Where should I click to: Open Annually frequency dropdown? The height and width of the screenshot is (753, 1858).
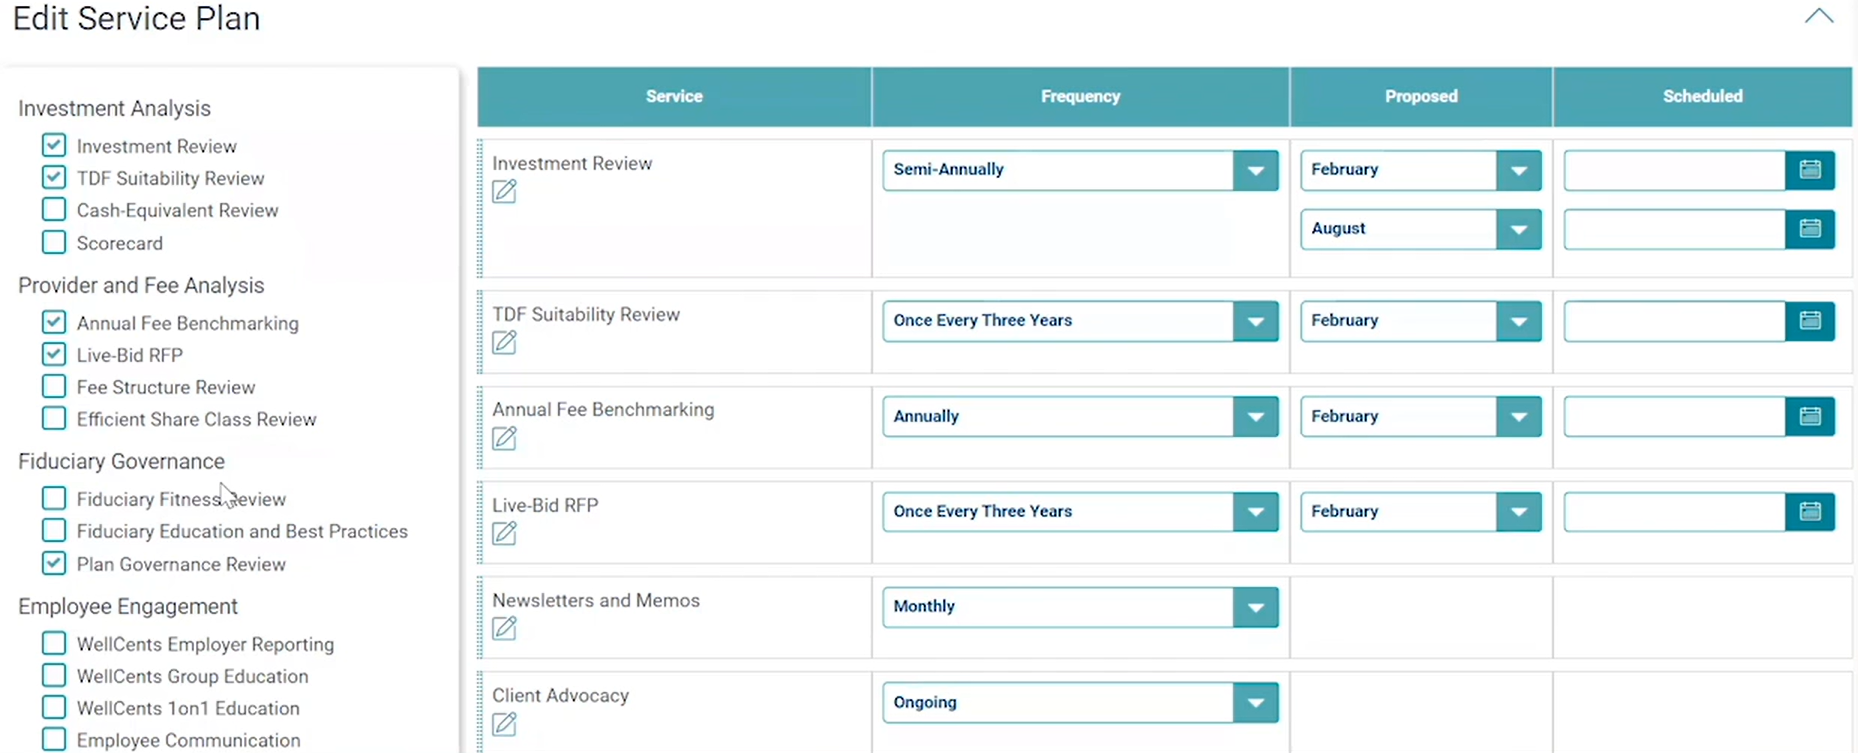(x=1080, y=416)
